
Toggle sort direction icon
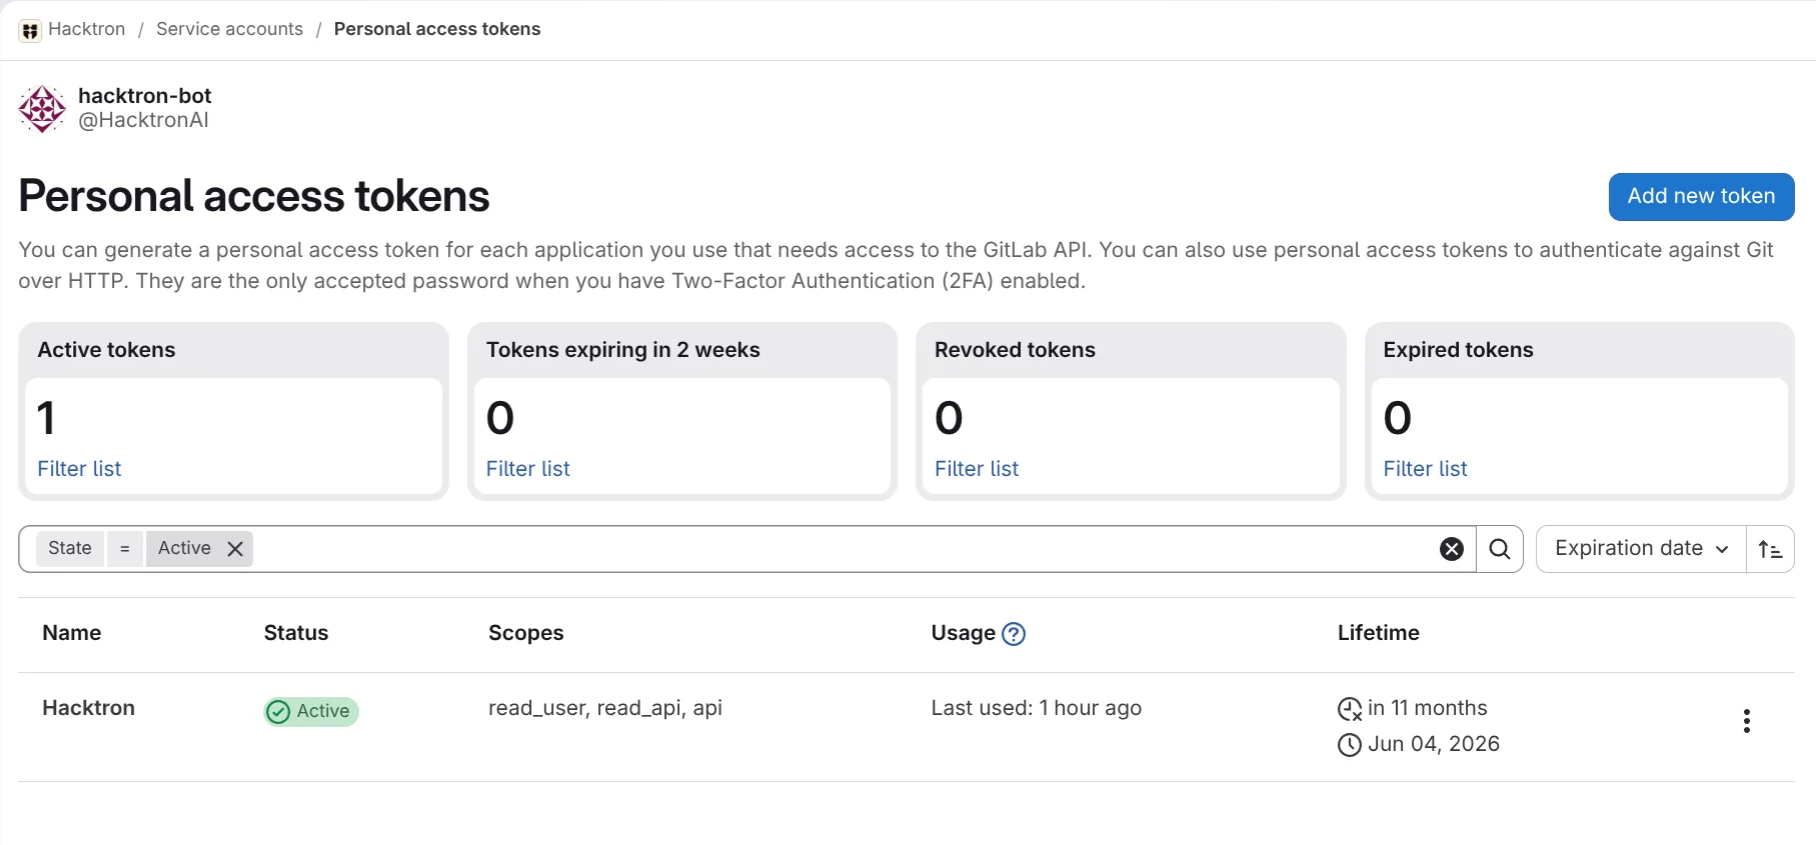pyautogui.click(x=1770, y=549)
